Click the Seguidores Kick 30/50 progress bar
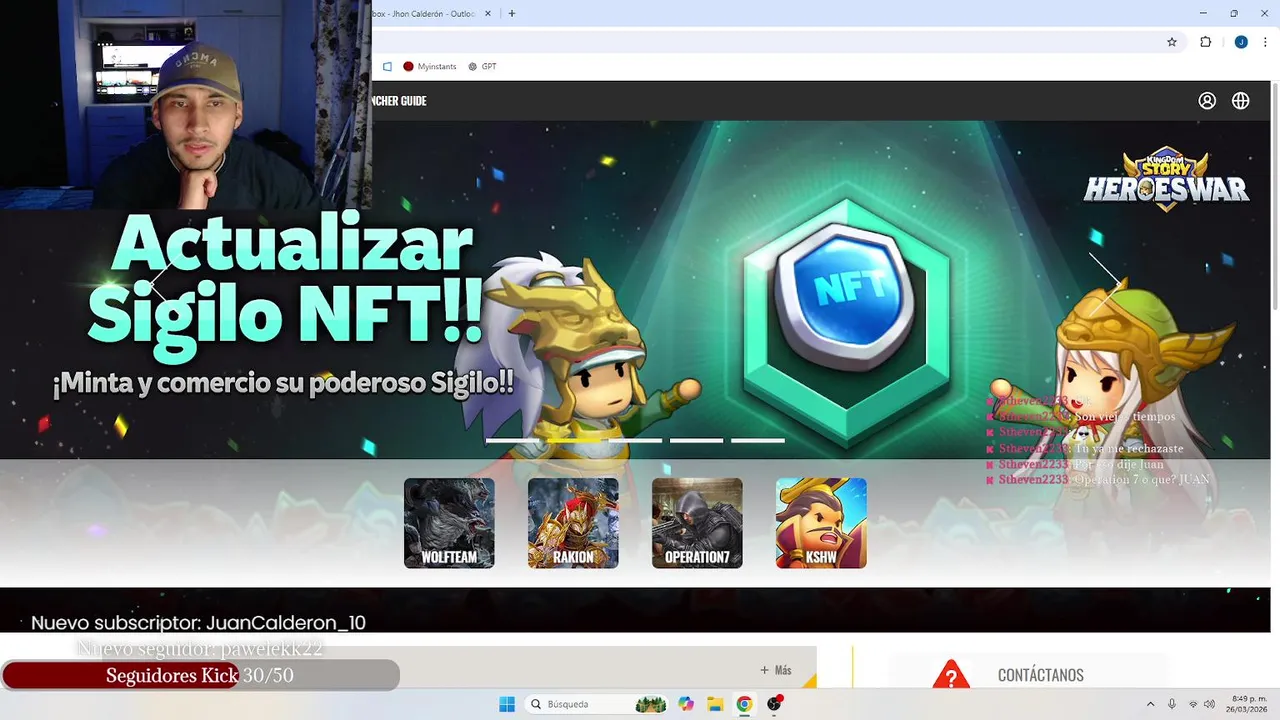This screenshot has width=1280, height=720. pos(200,676)
